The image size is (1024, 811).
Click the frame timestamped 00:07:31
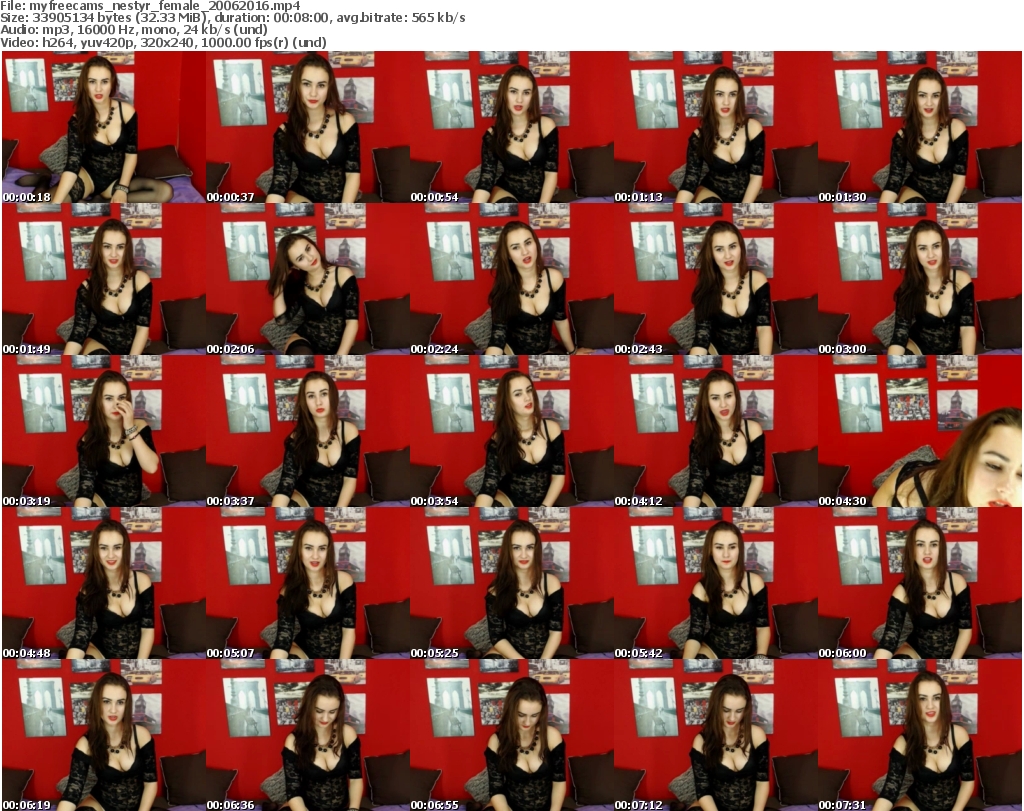click(920, 735)
